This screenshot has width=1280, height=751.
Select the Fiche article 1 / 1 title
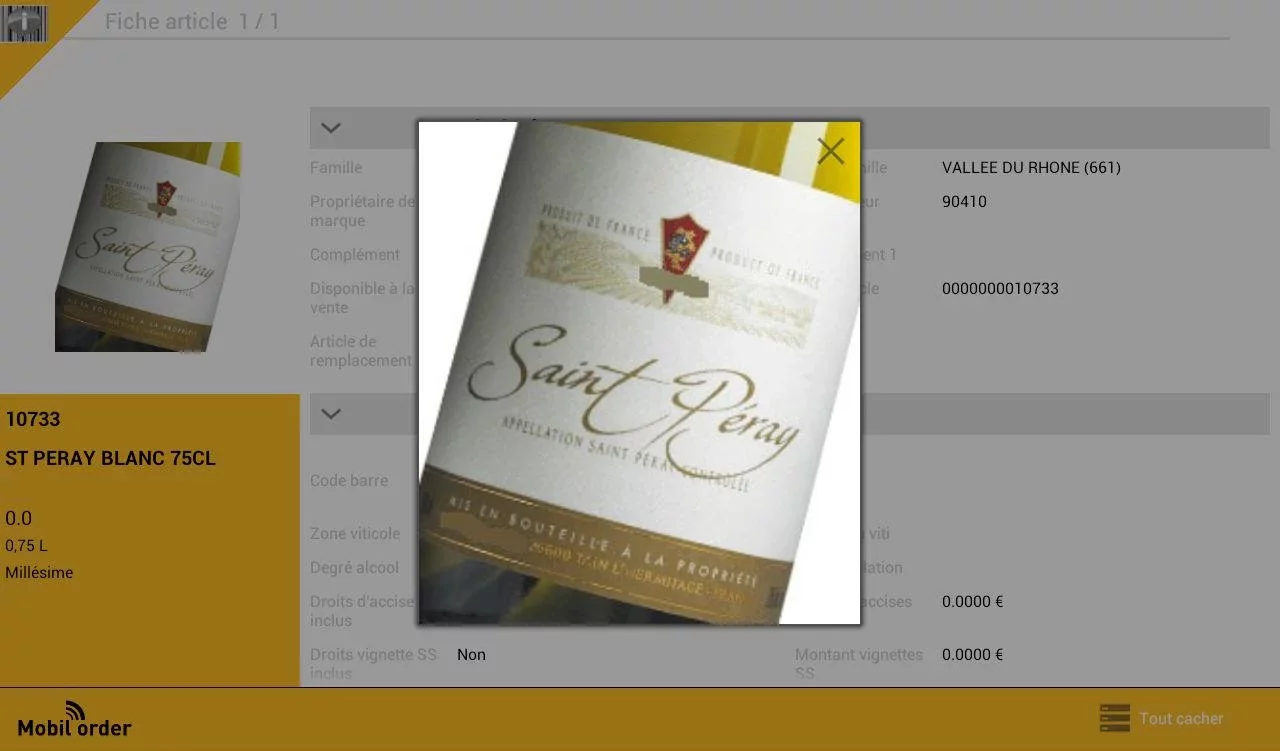click(x=192, y=21)
